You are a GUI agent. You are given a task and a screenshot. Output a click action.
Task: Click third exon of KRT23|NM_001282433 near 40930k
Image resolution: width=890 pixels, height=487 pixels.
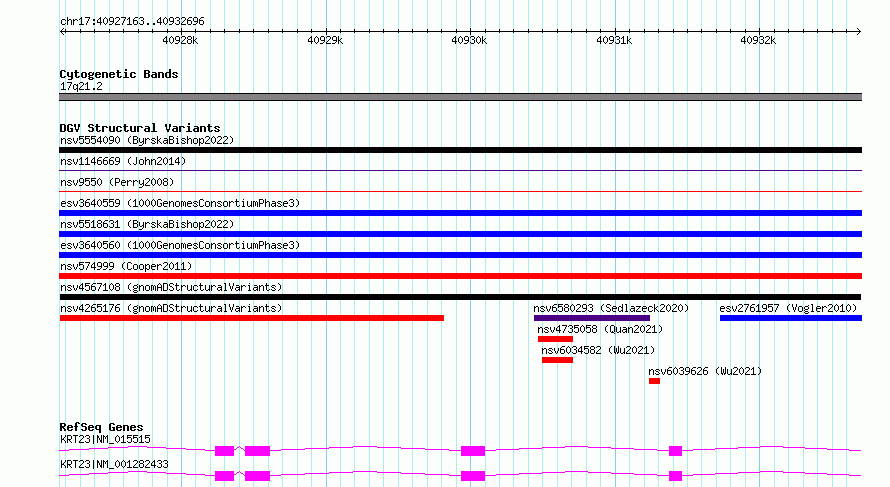(x=473, y=476)
